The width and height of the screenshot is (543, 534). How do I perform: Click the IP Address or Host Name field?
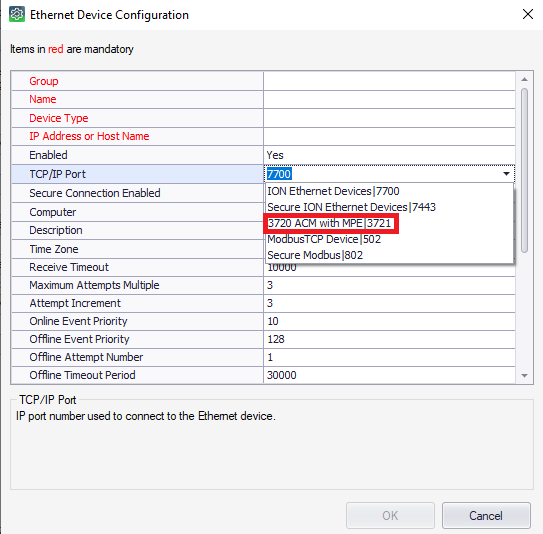(x=389, y=136)
